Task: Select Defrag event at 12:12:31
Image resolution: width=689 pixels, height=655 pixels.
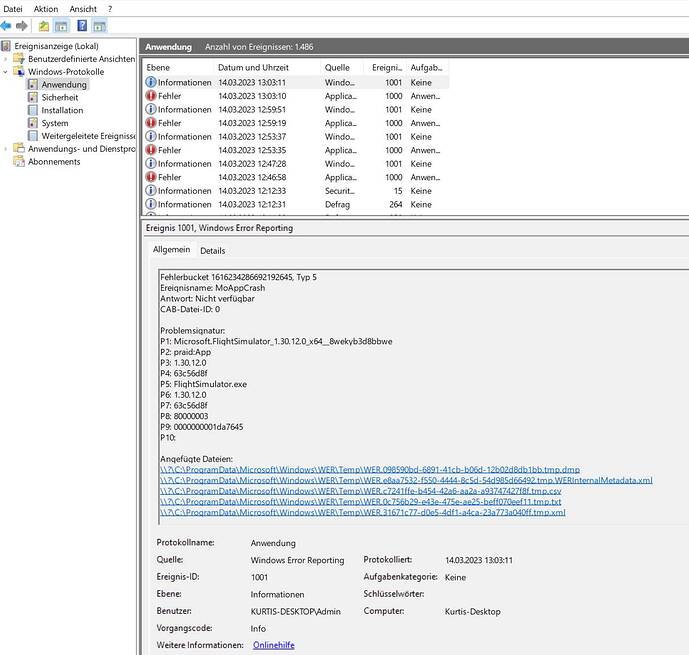Action: coord(297,204)
